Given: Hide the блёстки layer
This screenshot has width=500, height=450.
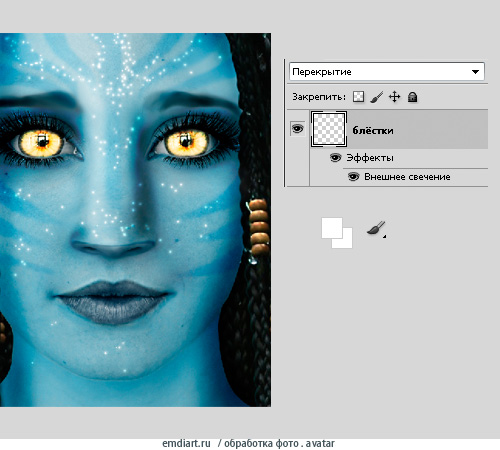Looking at the screenshot, I should point(297,129).
